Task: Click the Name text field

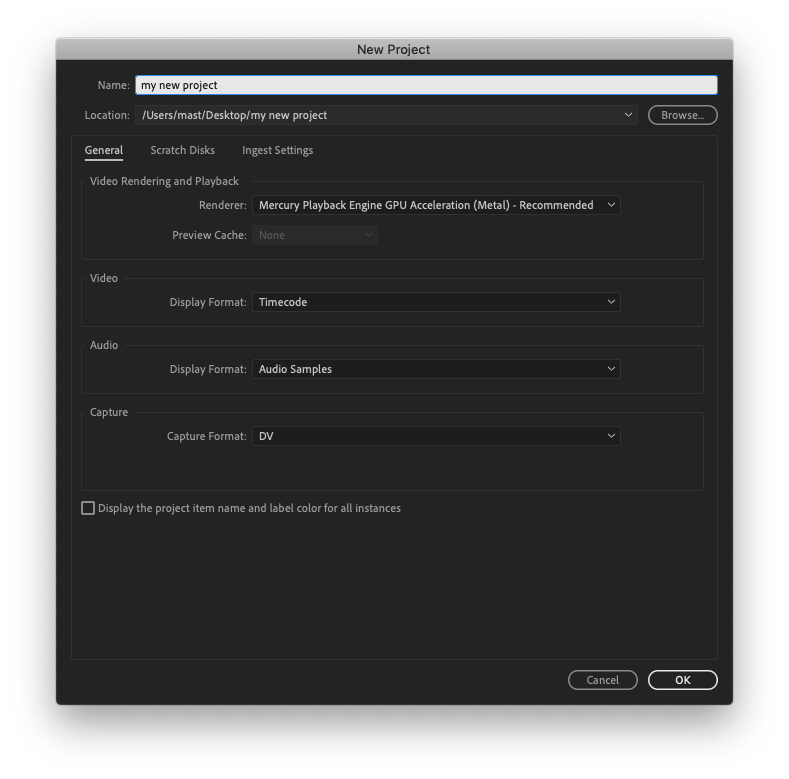Action: pos(426,86)
